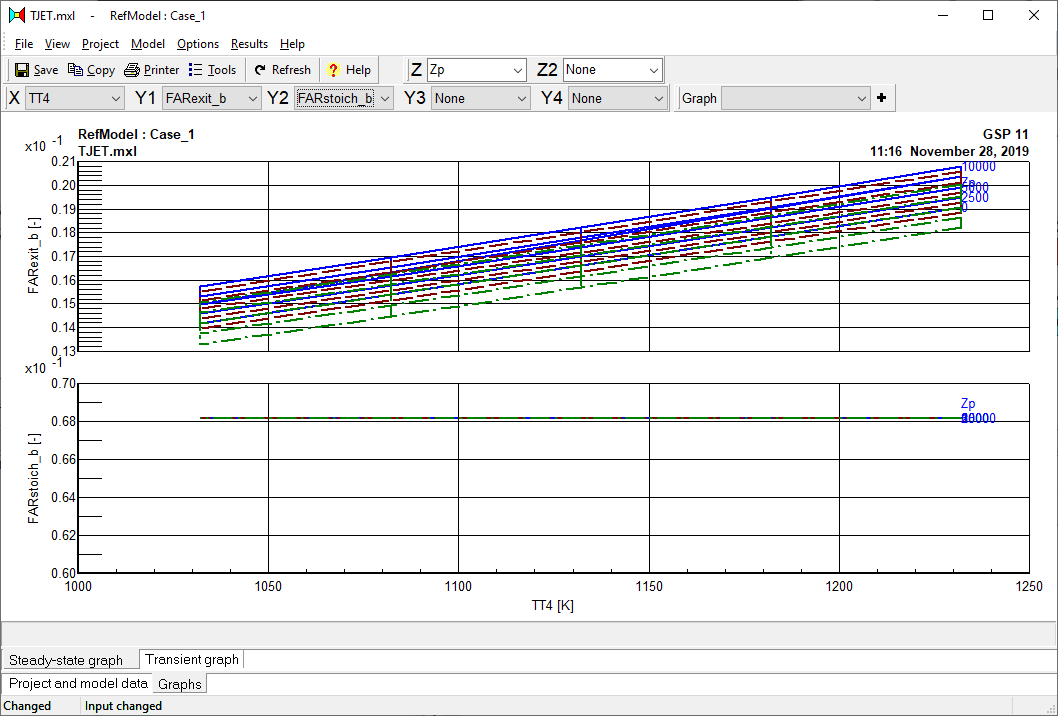Open the Printer output
The width and height of the screenshot is (1058, 716).
tap(151, 69)
